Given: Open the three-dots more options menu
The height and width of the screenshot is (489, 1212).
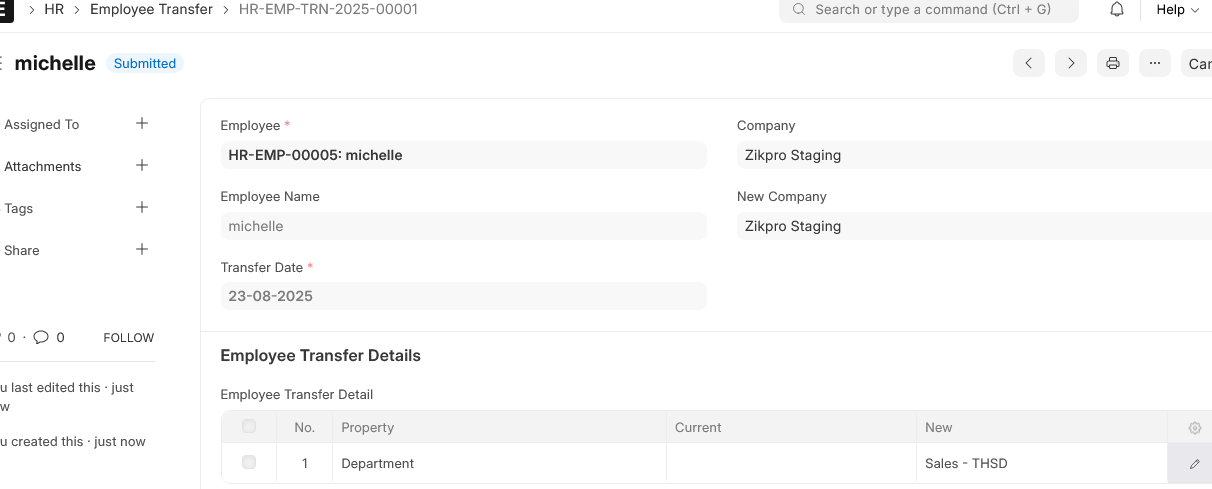Looking at the screenshot, I should pyautogui.click(x=1155, y=63).
